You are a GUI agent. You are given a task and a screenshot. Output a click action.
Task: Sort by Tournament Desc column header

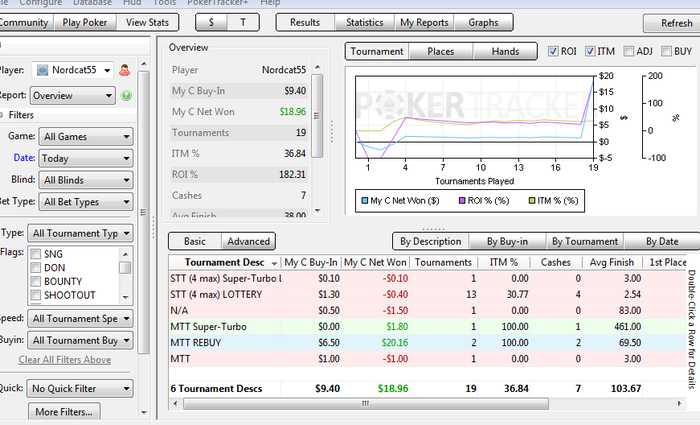pyautogui.click(x=225, y=262)
